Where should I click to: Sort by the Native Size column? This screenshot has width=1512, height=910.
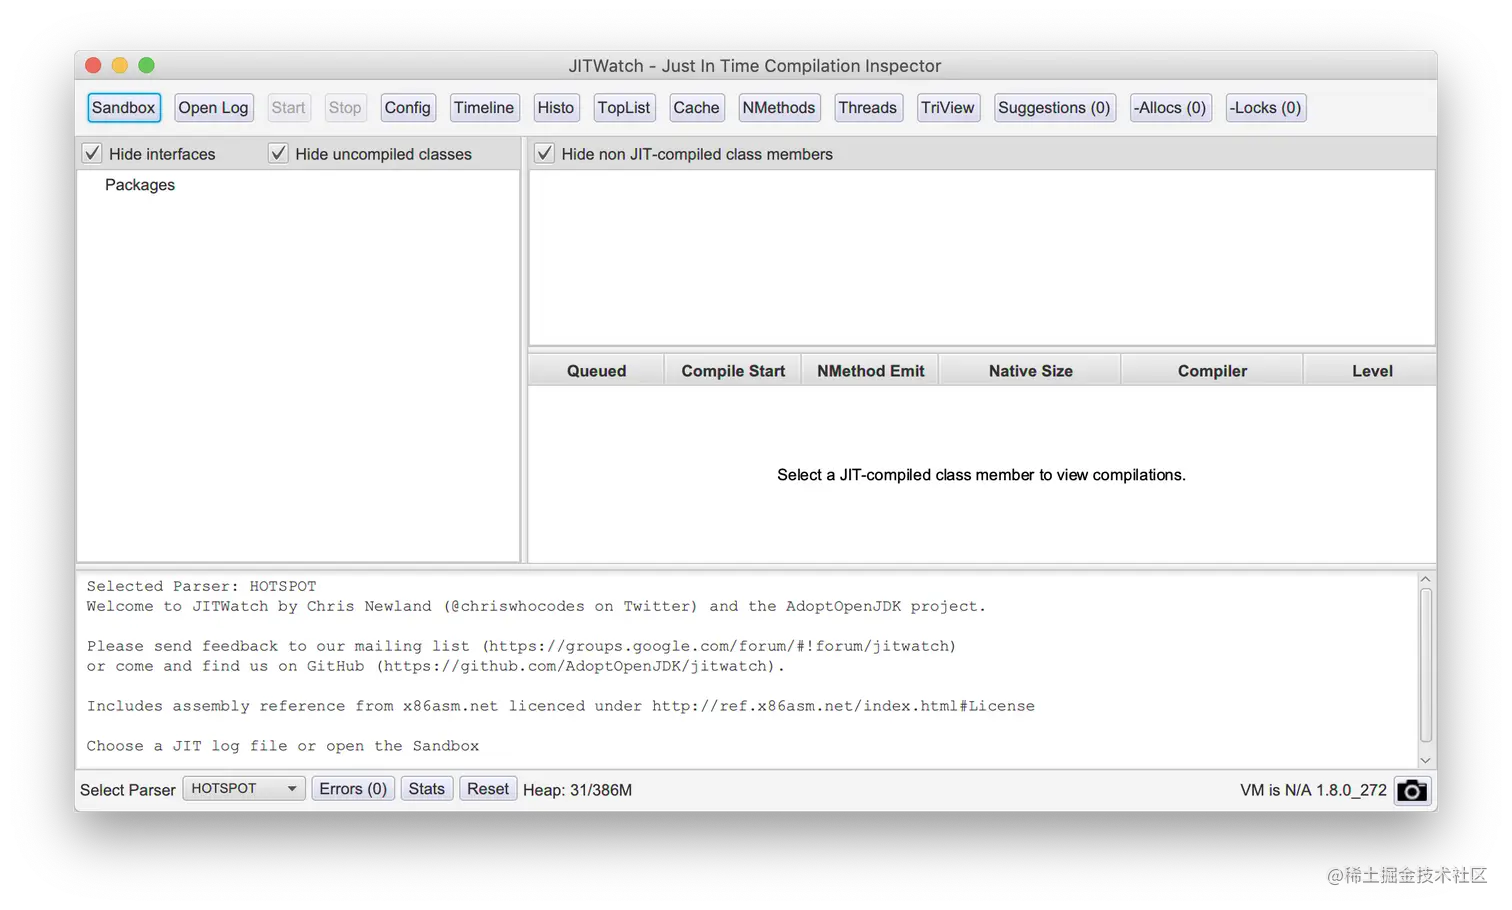(x=1030, y=371)
